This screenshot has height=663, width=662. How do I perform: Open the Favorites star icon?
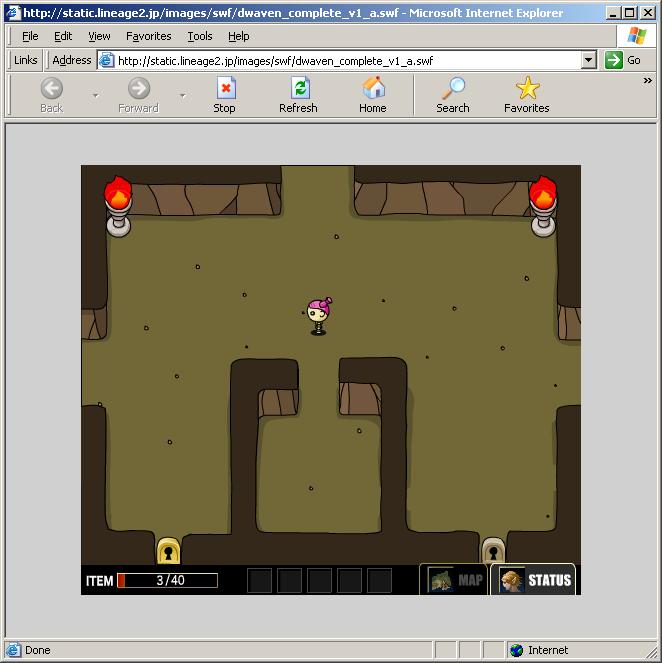tap(527, 95)
